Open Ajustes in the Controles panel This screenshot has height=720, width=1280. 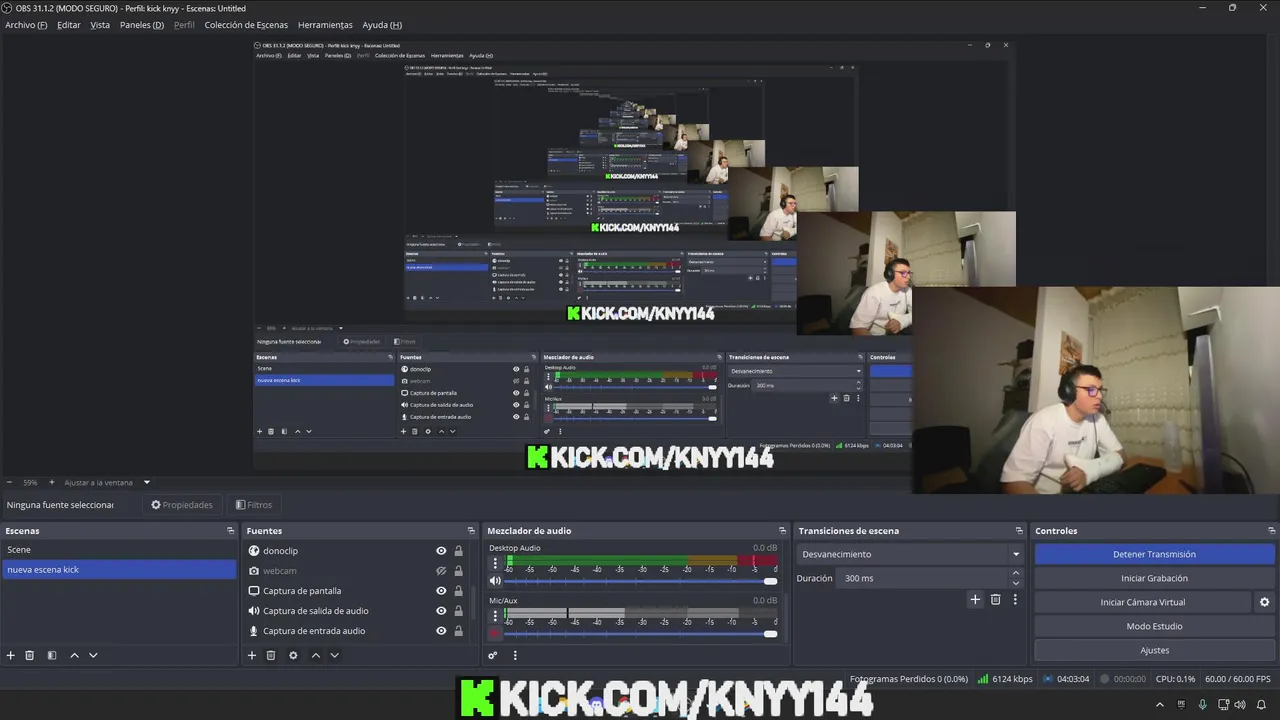[x=1154, y=650]
